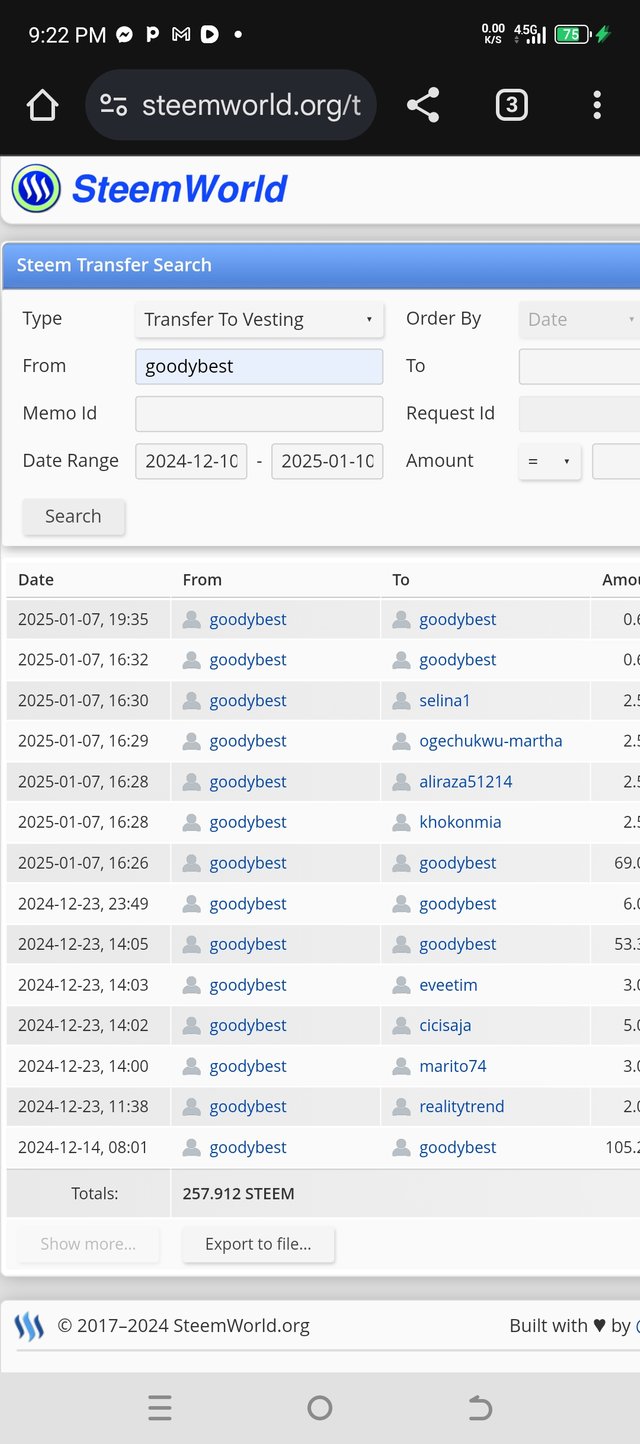Sort by the Date column header
The height and width of the screenshot is (1444, 640).
click(x=36, y=580)
